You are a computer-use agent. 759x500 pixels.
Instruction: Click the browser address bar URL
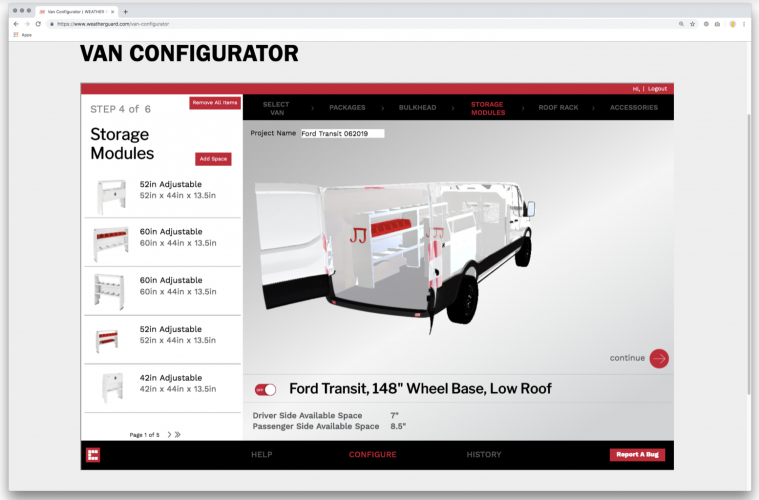tap(113, 24)
